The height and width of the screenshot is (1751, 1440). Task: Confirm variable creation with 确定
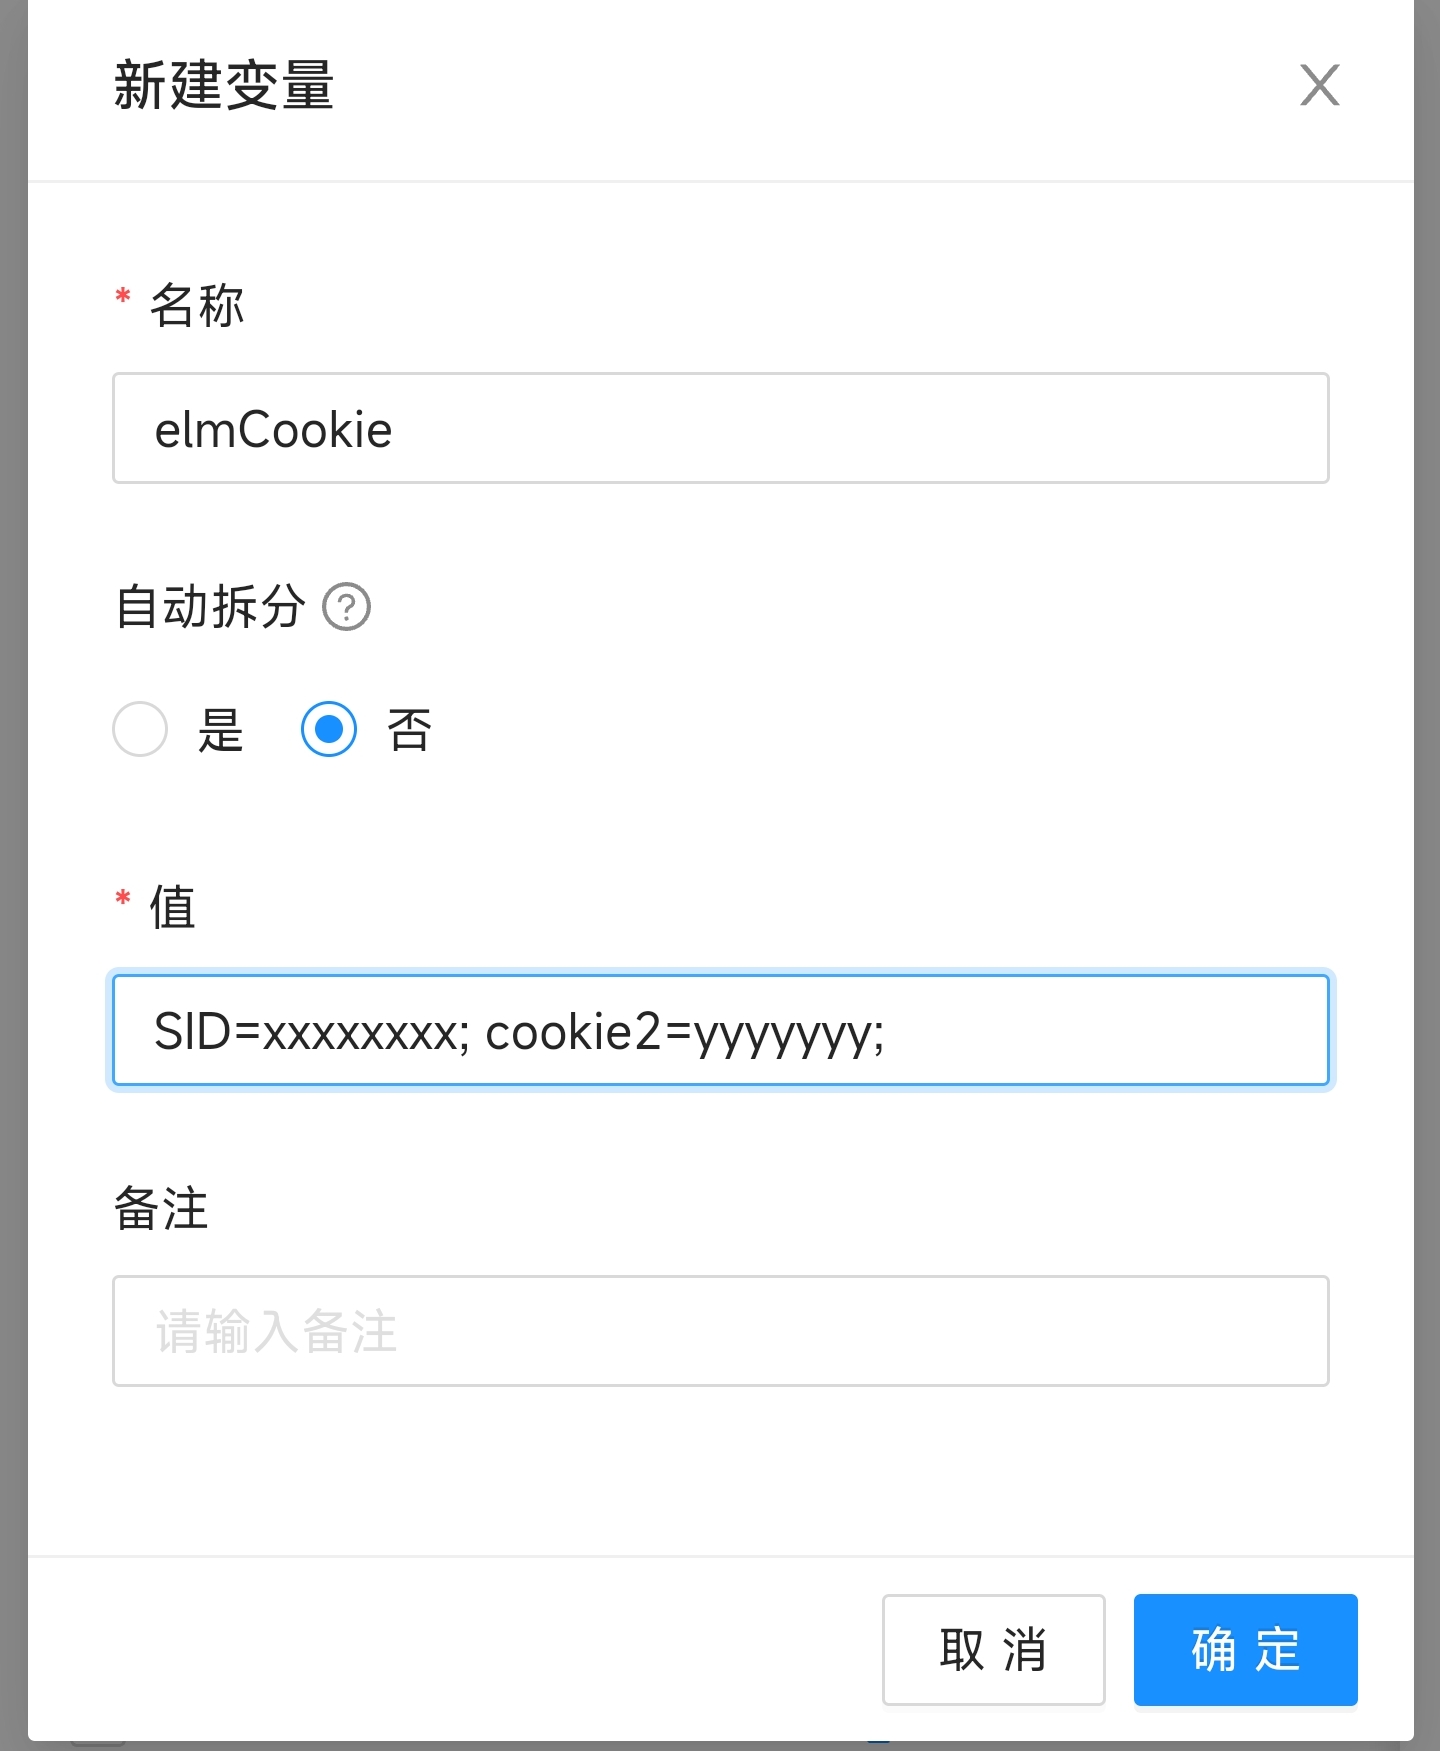pos(1245,1651)
